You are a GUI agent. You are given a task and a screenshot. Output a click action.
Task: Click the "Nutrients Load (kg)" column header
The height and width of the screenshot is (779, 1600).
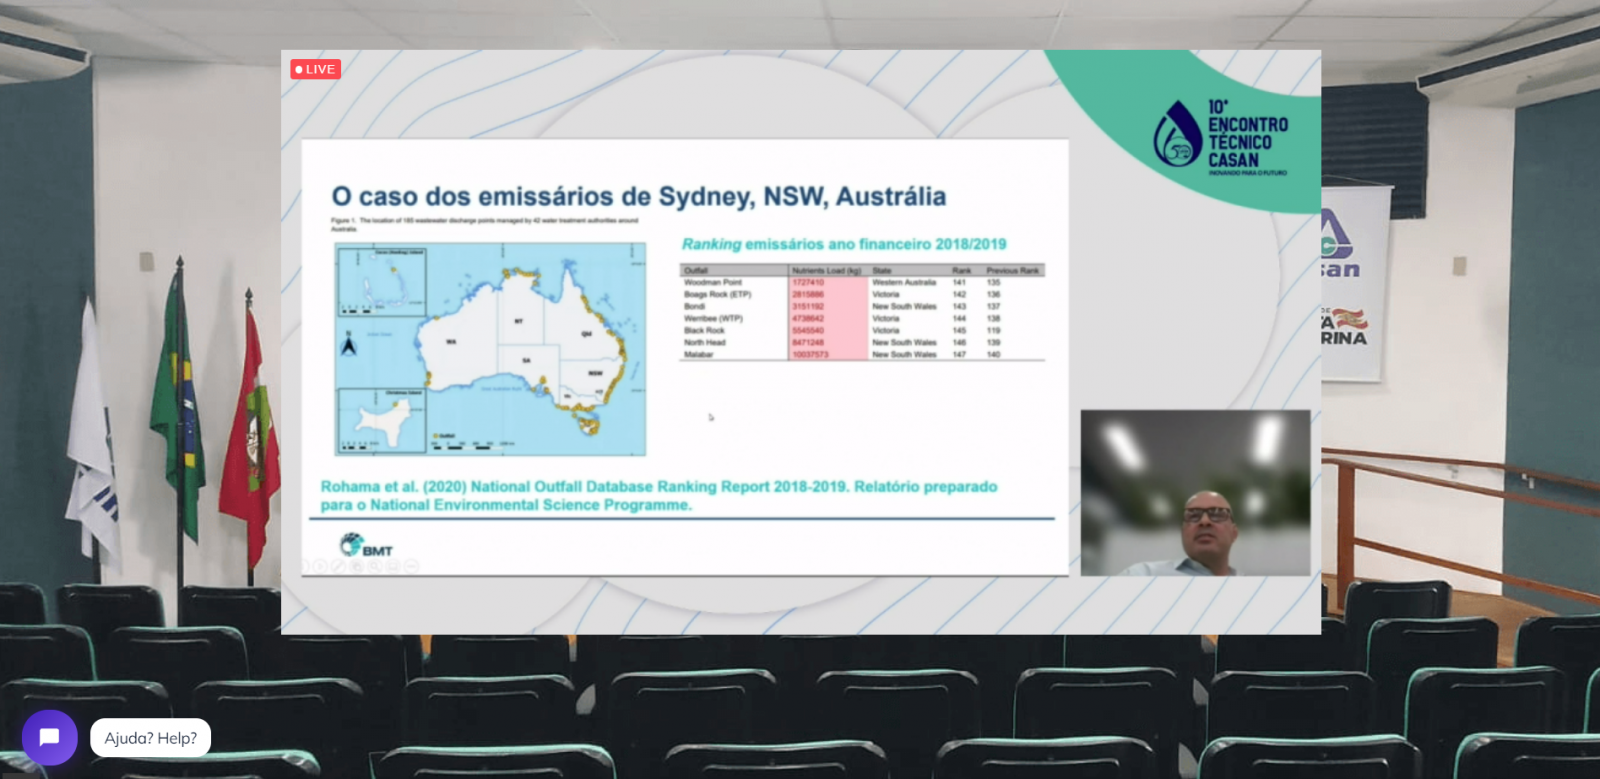tap(826, 270)
